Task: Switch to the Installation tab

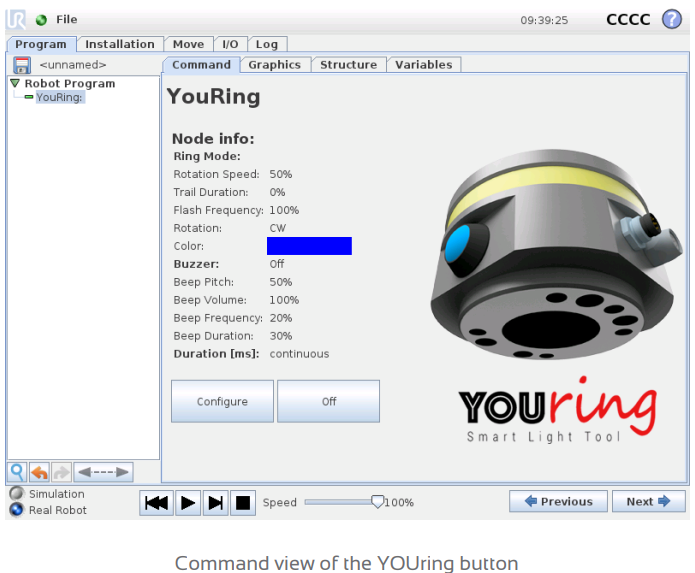Action: [120, 44]
